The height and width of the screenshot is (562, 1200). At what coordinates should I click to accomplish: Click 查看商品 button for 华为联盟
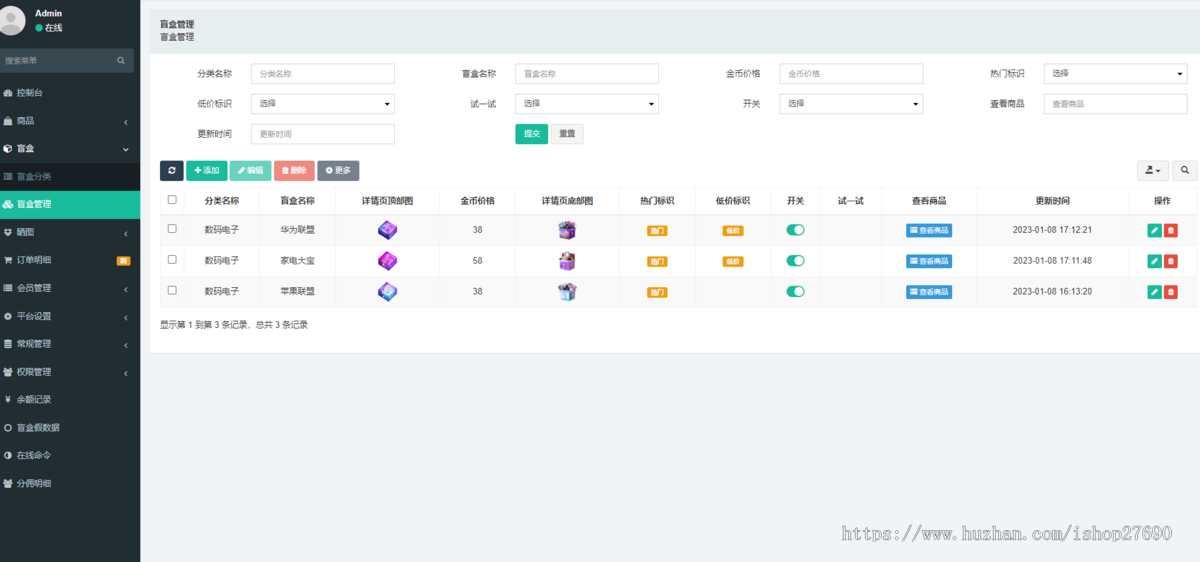pos(929,231)
